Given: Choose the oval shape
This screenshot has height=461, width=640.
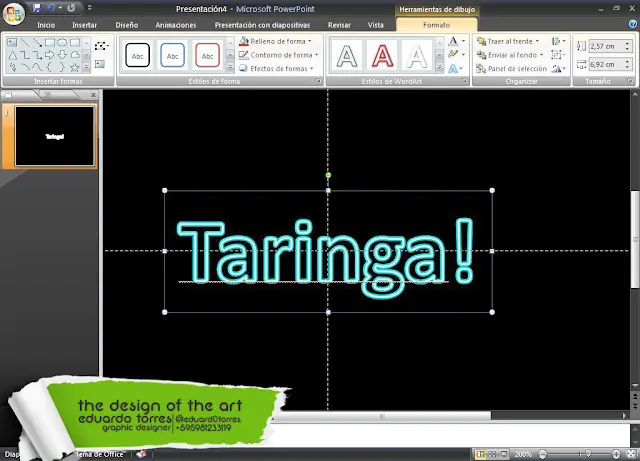Looking at the screenshot, I should click(62, 42).
